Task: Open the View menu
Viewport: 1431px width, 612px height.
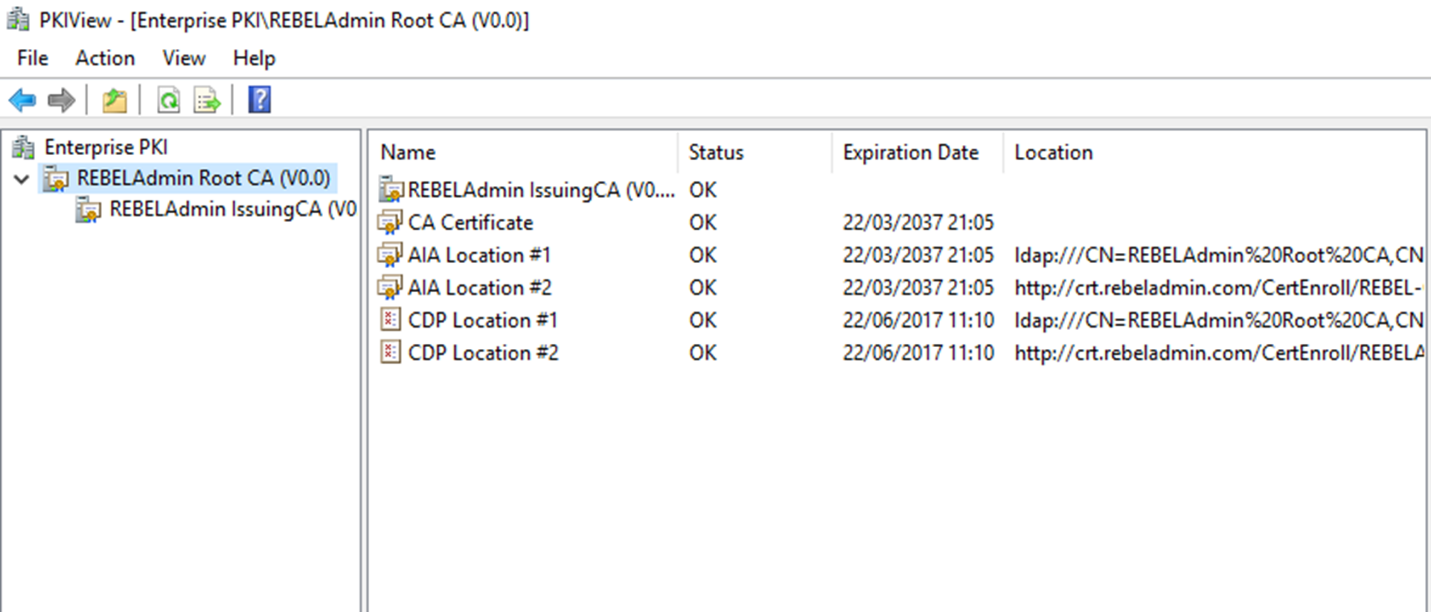Action: pyautogui.click(x=184, y=58)
